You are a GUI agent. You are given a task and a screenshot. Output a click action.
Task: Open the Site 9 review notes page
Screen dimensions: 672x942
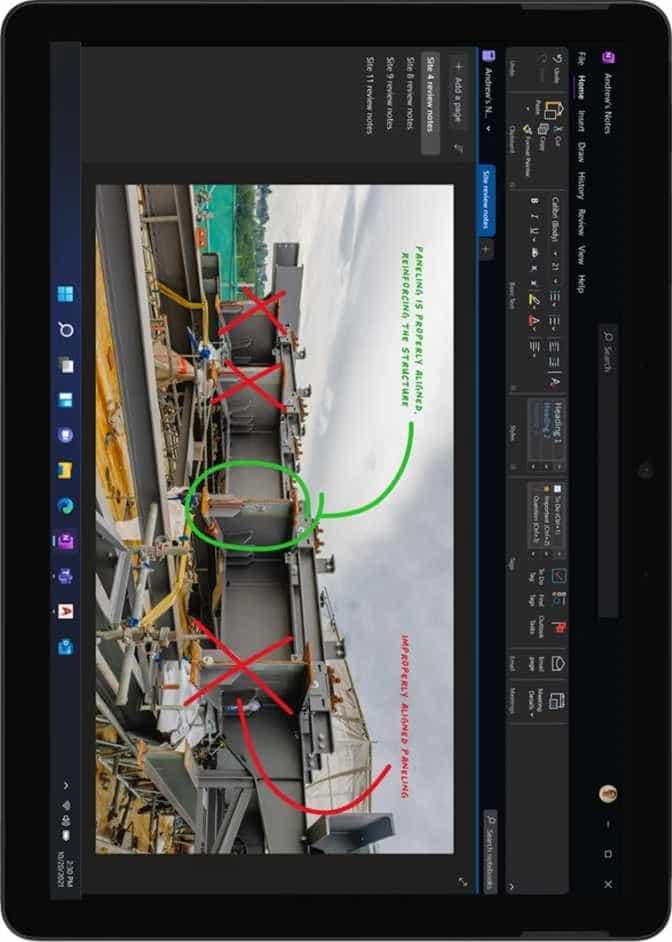[x=389, y=93]
